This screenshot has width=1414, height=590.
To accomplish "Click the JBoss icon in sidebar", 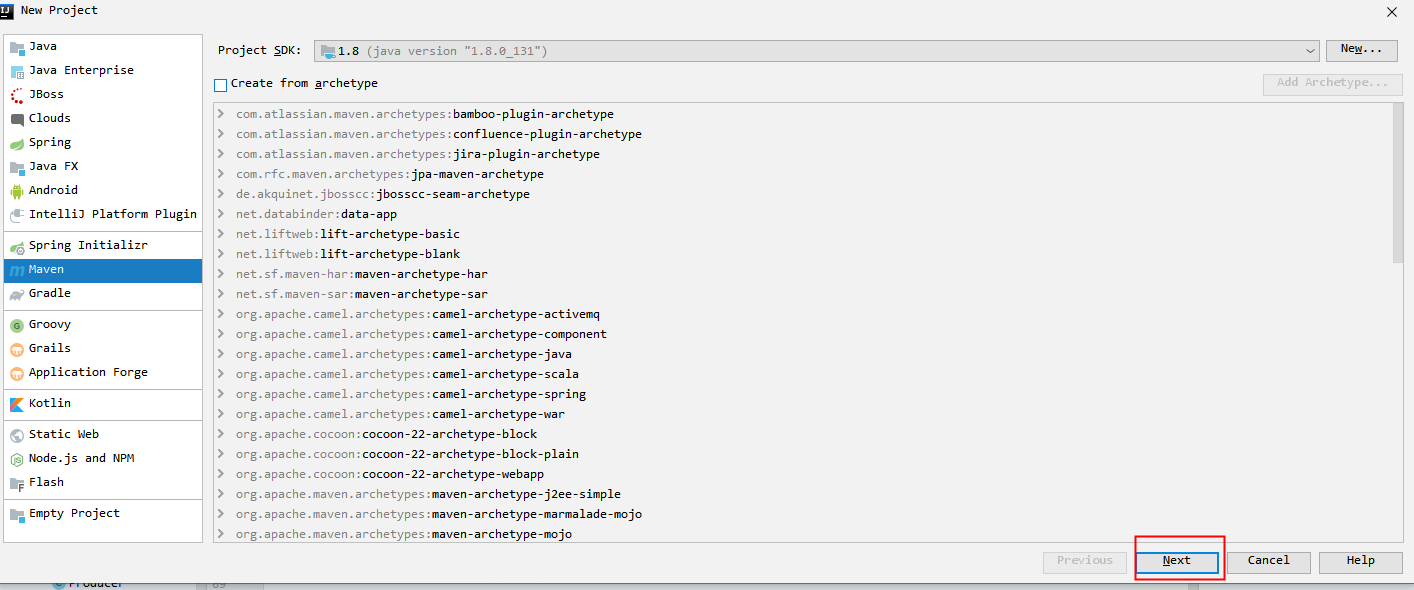I will [17, 95].
